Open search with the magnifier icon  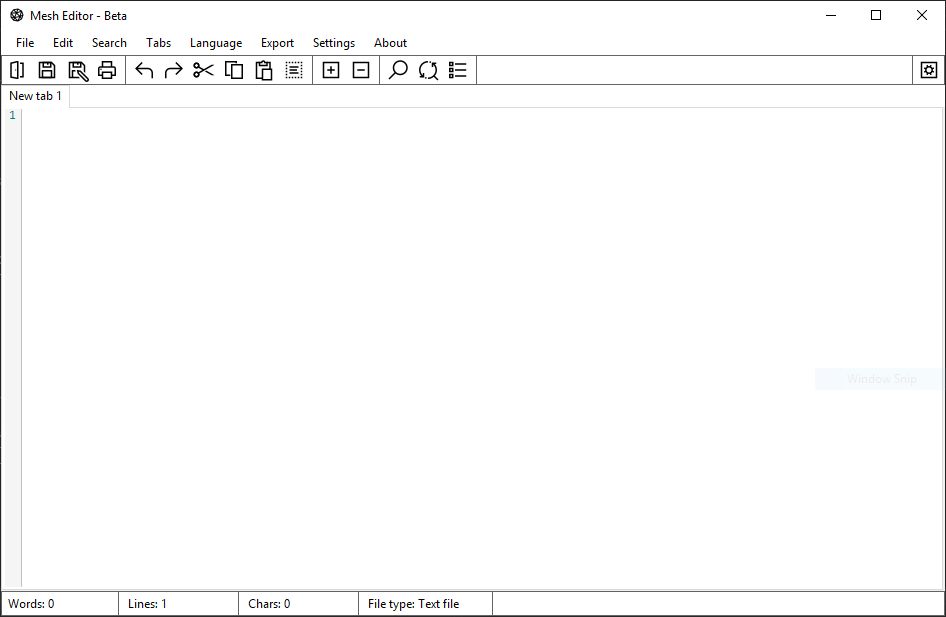pyautogui.click(x=398, y=70)
